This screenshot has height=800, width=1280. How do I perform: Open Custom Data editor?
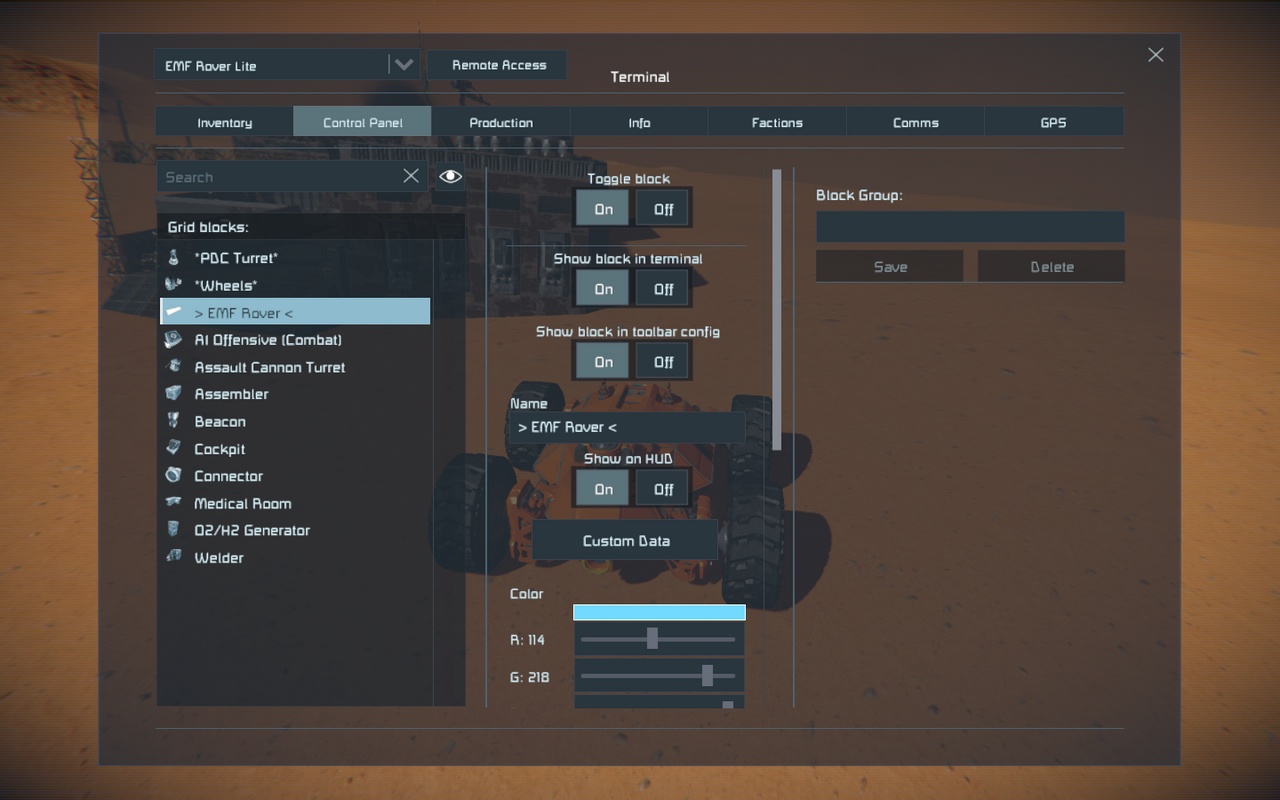tap(625, 541)
